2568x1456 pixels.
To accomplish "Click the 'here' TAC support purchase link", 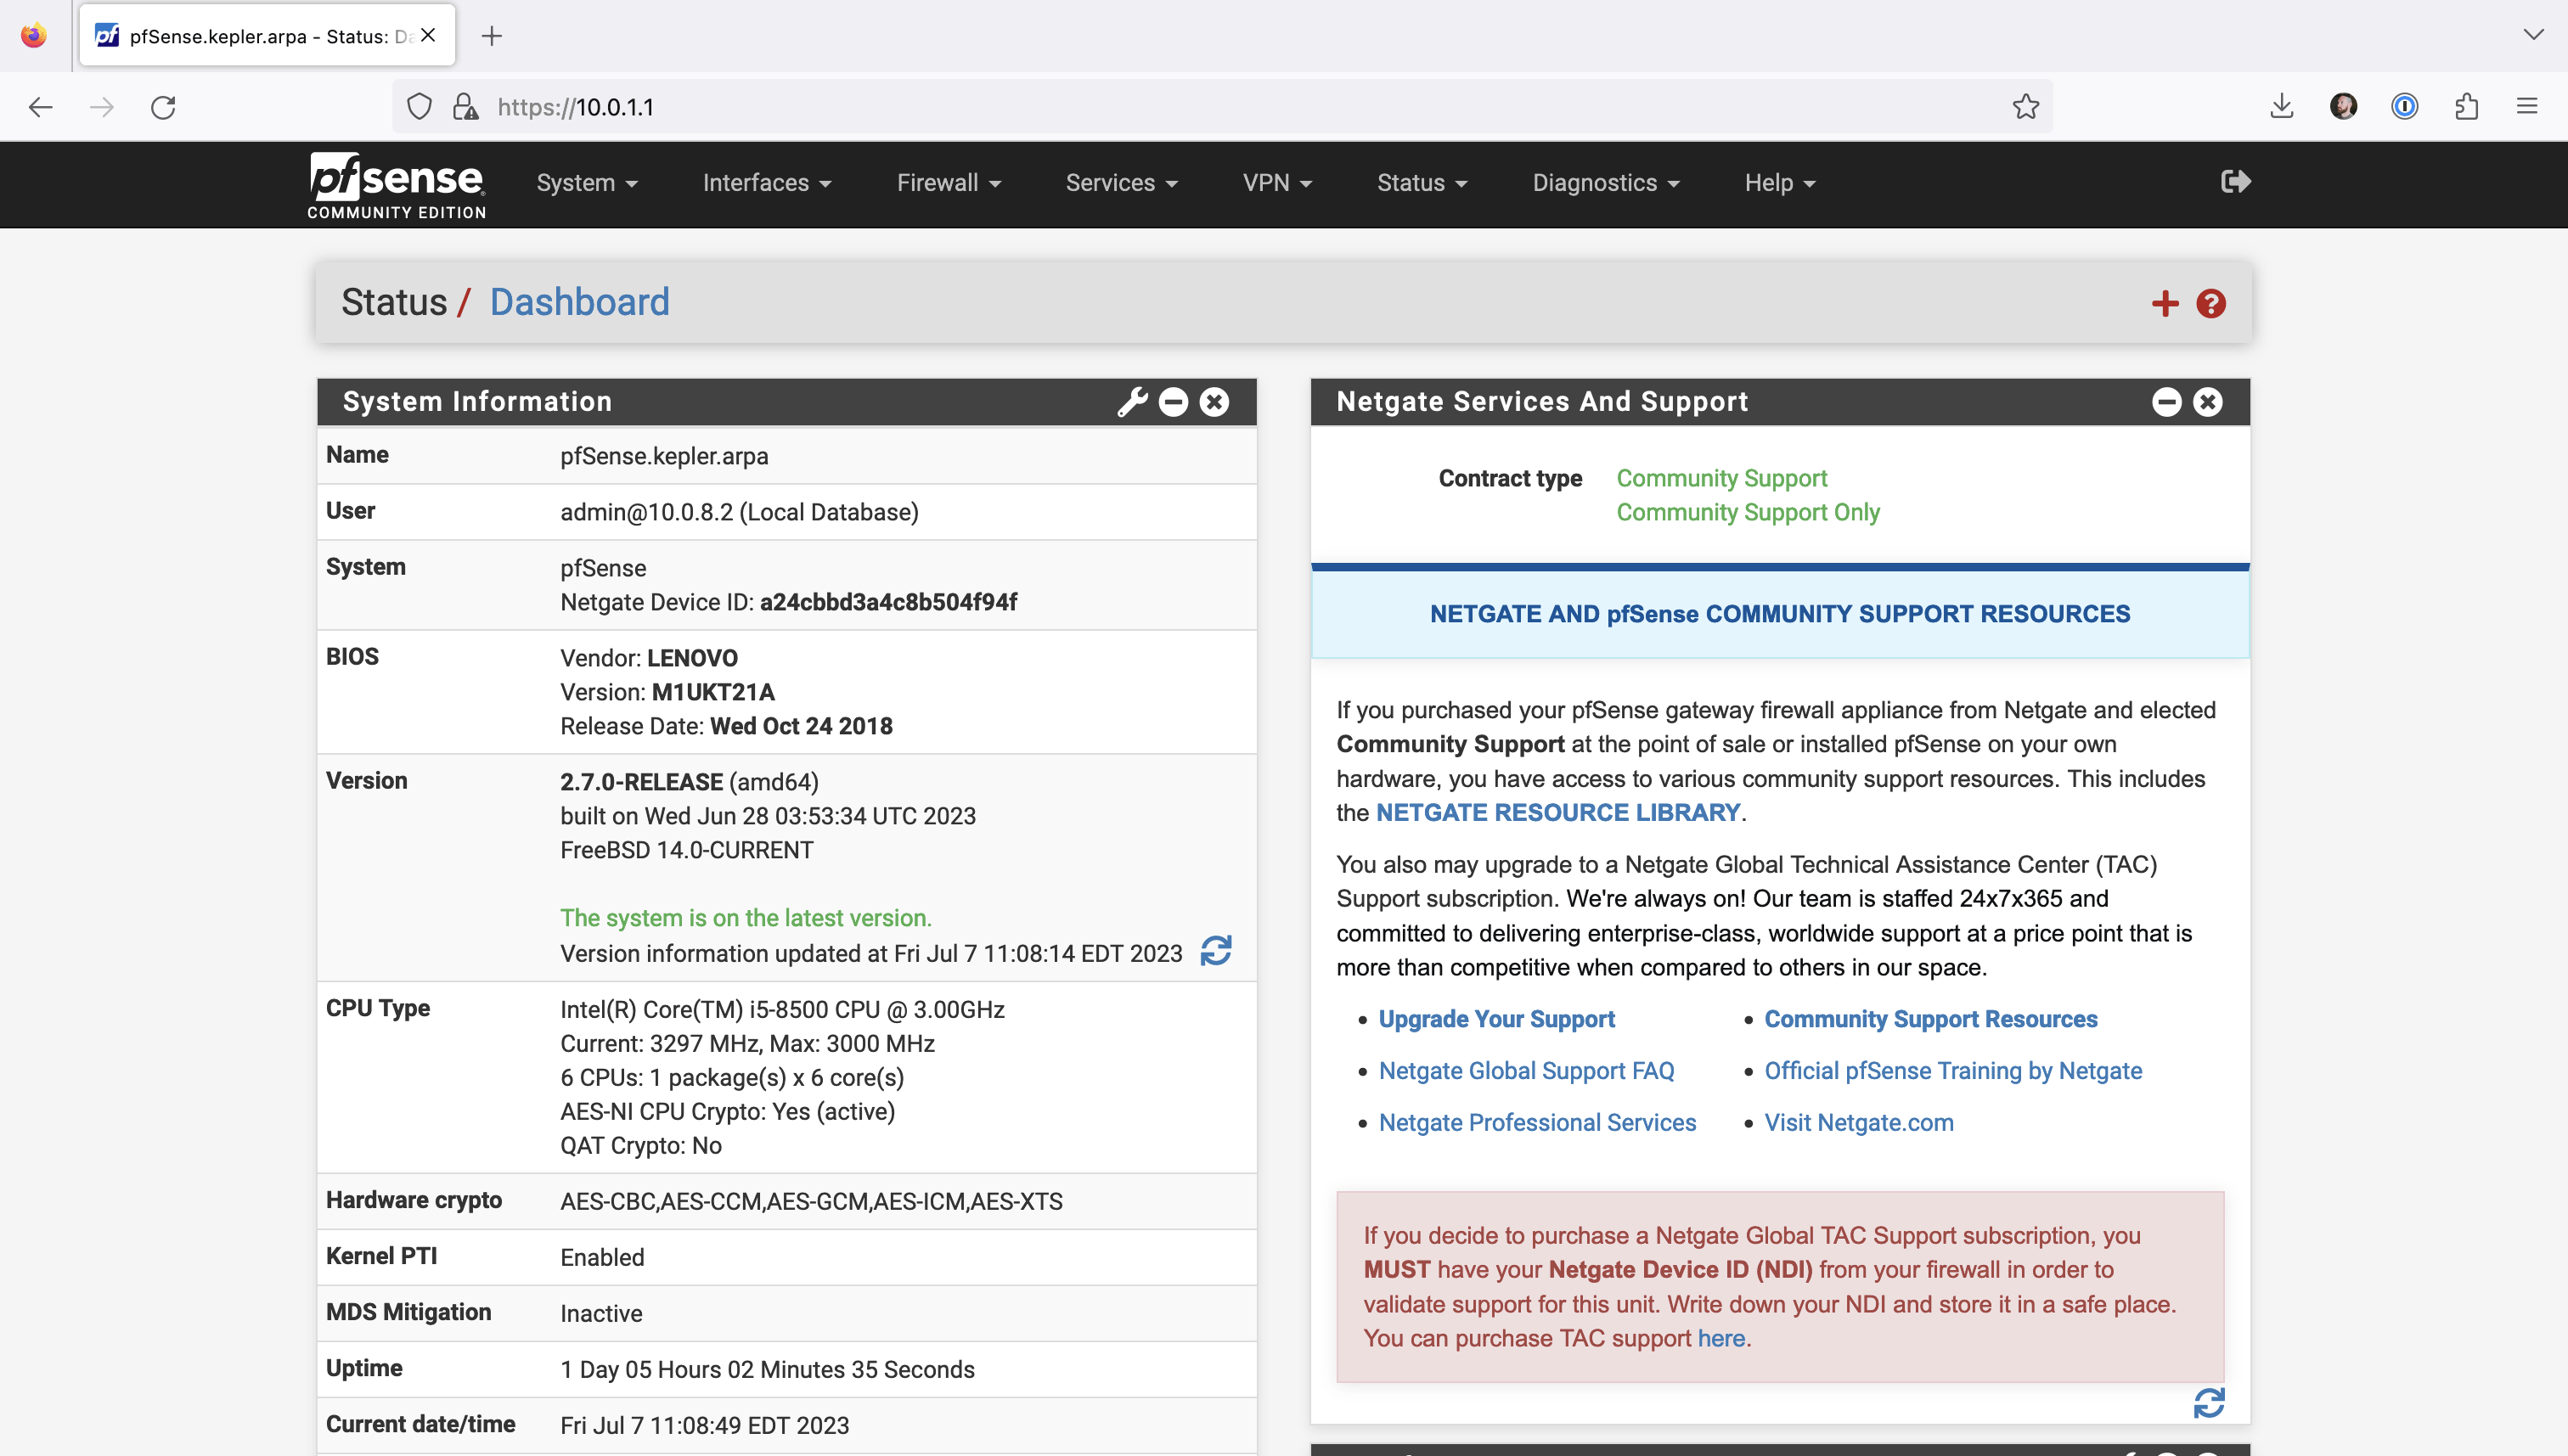I will (1720, 1338).
